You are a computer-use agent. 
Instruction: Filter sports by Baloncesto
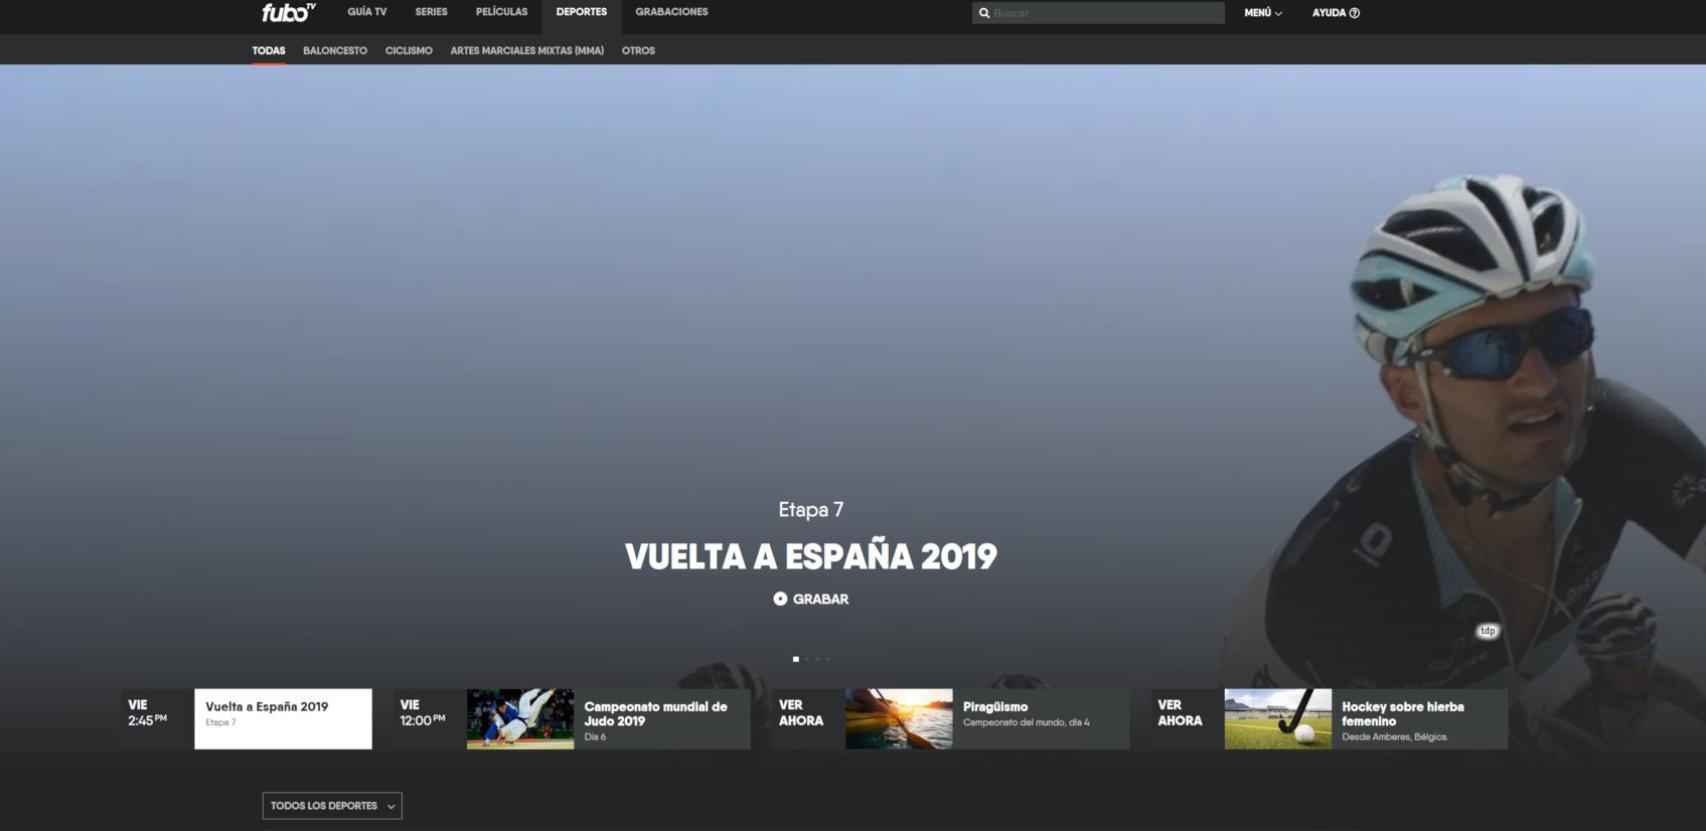point(335,50)
